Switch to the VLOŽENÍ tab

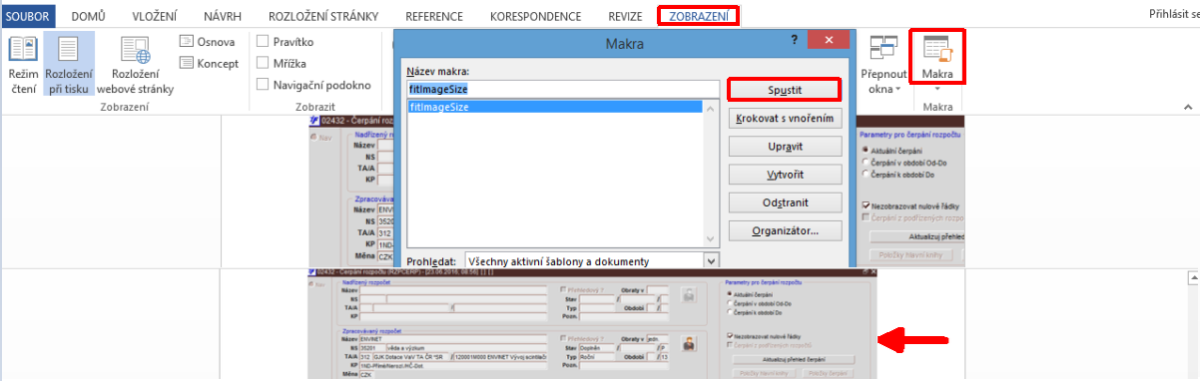point(155,16)
